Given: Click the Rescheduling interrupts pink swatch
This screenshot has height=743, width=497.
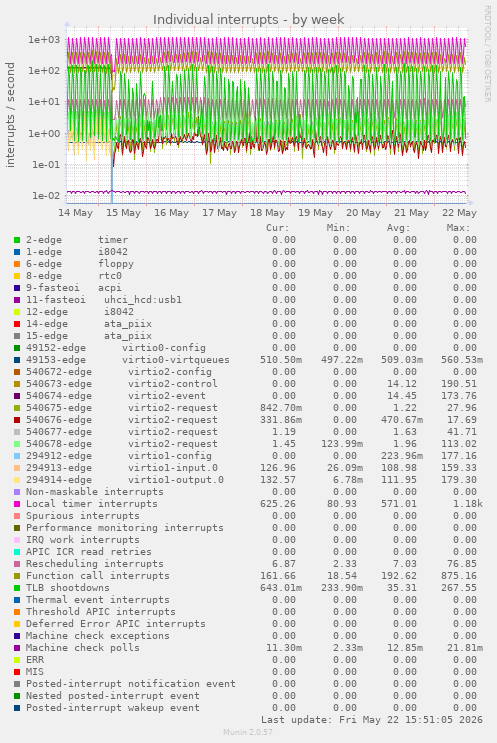Looking at the screenshot, I should click(17, 564).
